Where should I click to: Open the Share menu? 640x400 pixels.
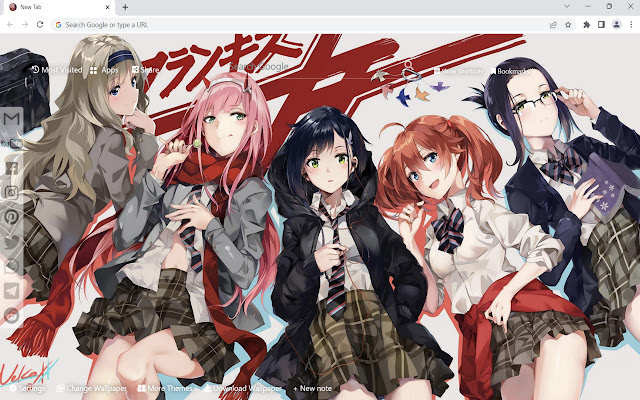tap(146, 70)
